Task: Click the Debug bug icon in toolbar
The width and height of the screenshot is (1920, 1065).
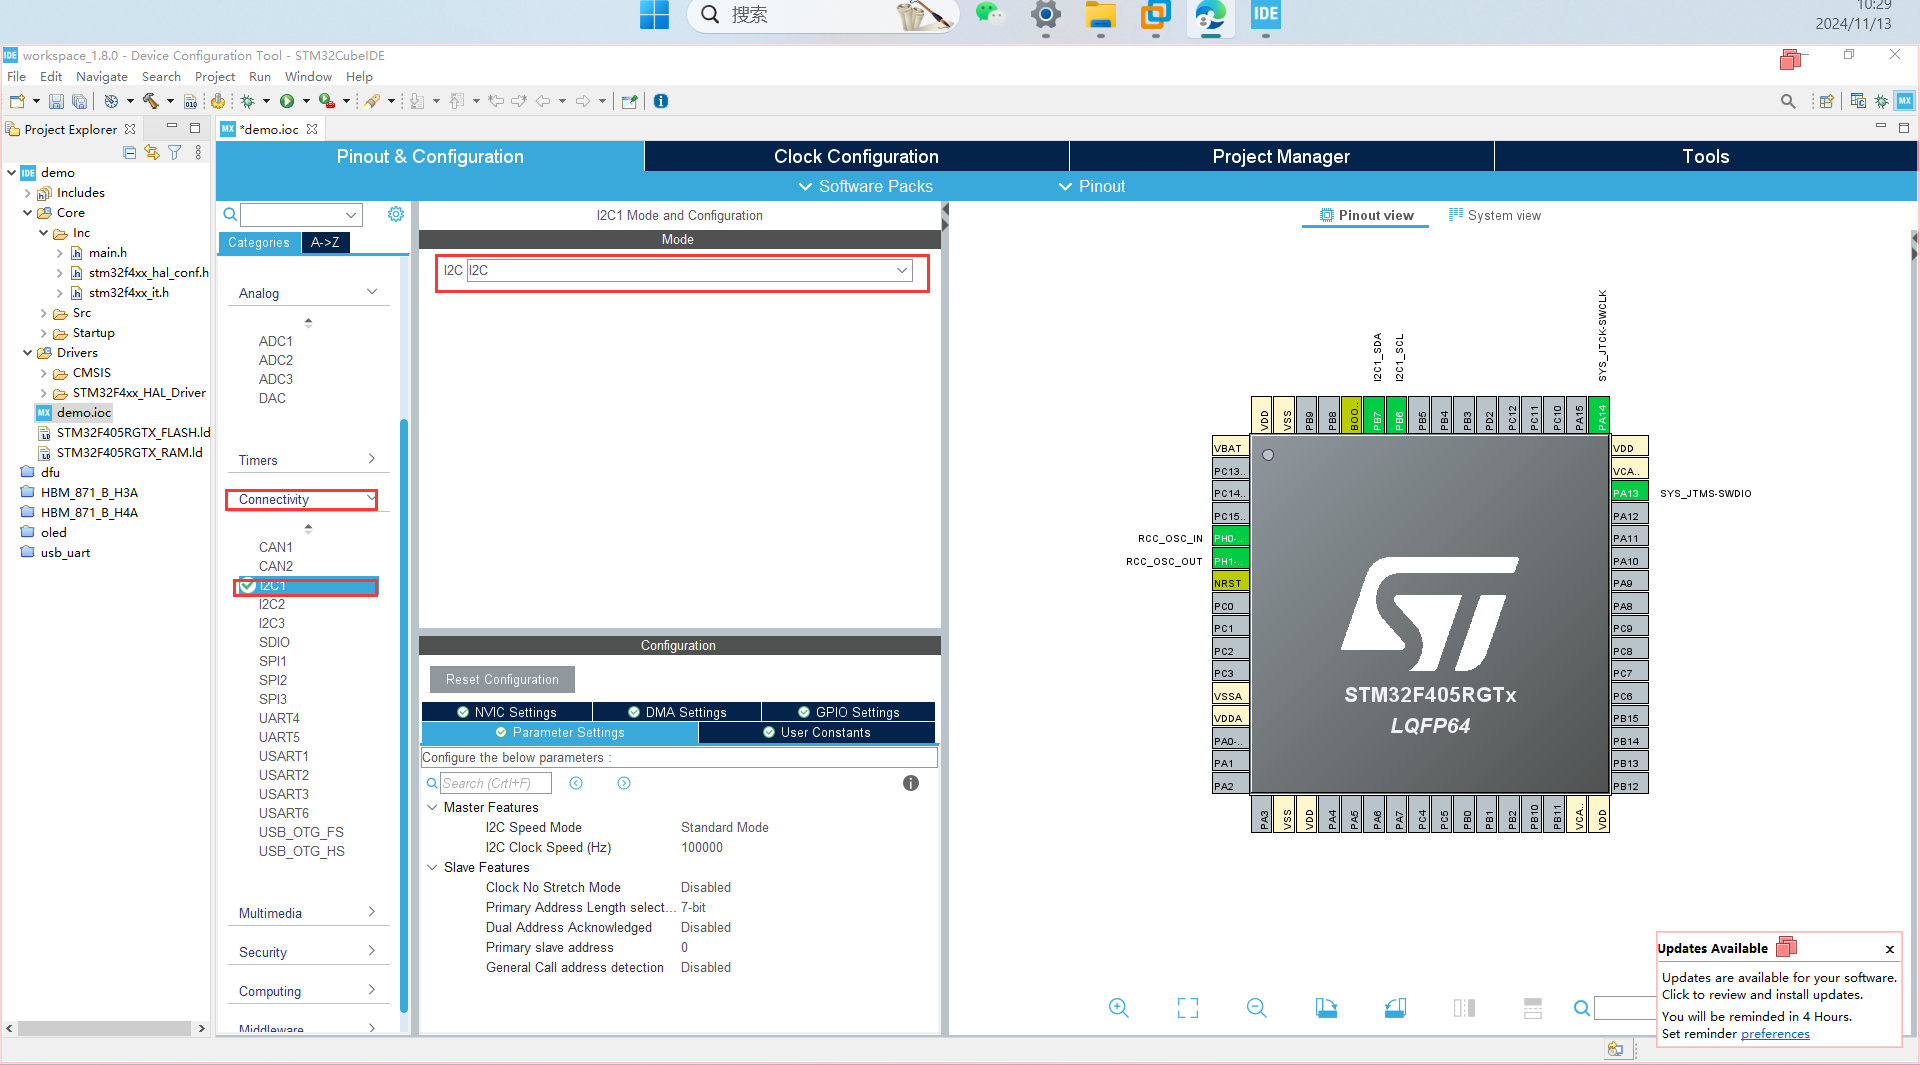Action: 247,101
